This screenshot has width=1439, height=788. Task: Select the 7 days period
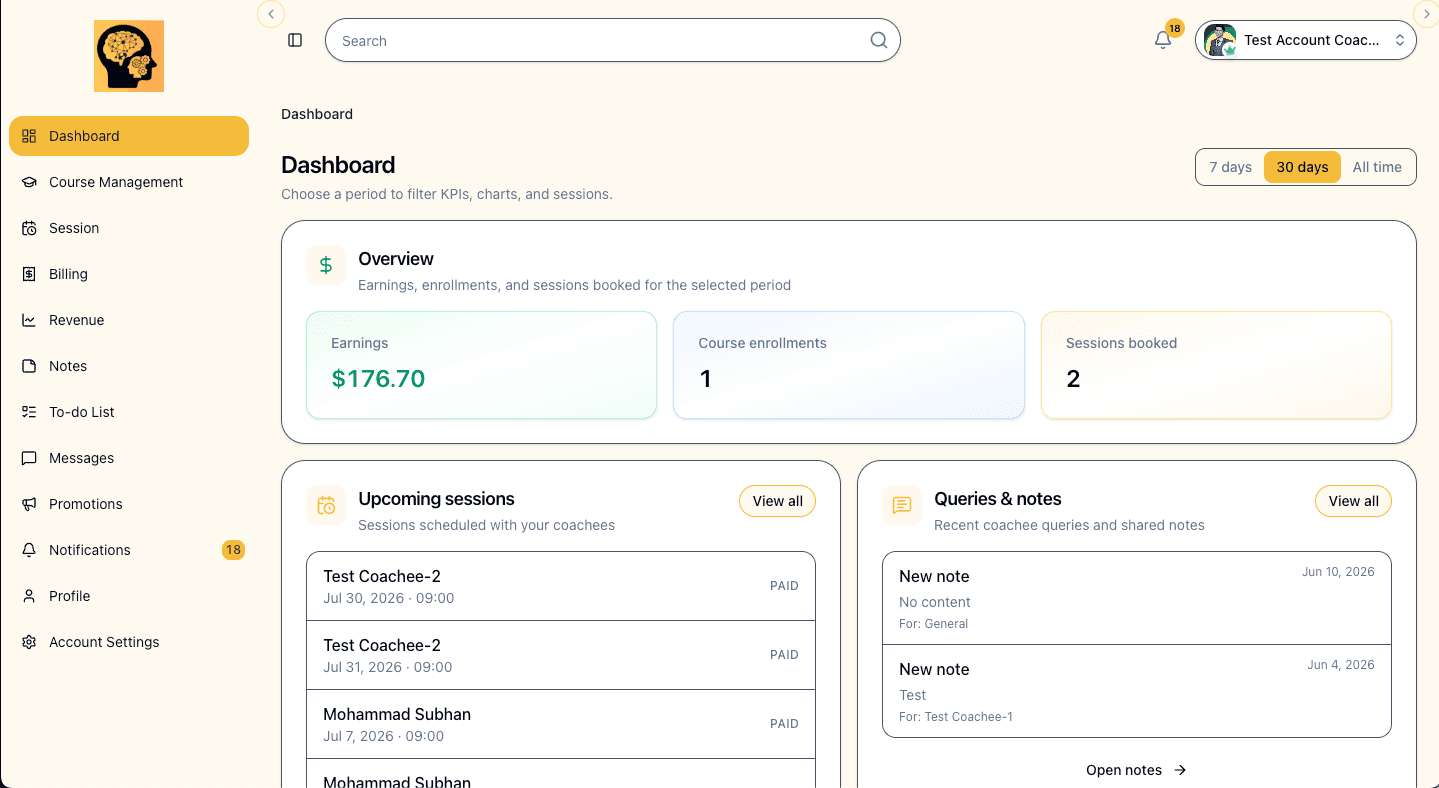click(1231, 167)
